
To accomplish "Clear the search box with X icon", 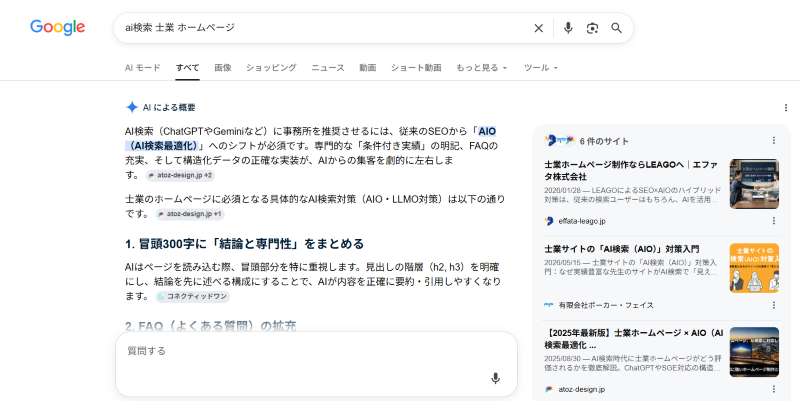I will pyautogui.click(x=538, y=28).
